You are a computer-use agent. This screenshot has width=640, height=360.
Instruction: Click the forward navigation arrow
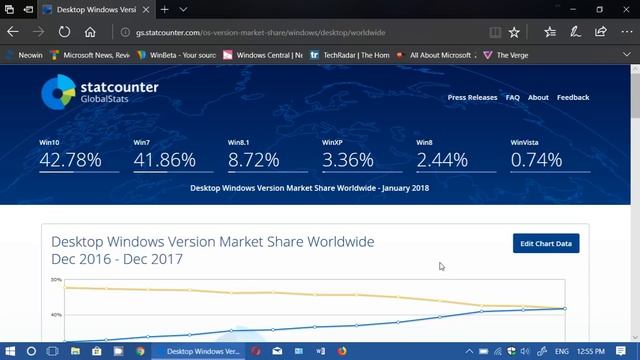coord(39,32)
